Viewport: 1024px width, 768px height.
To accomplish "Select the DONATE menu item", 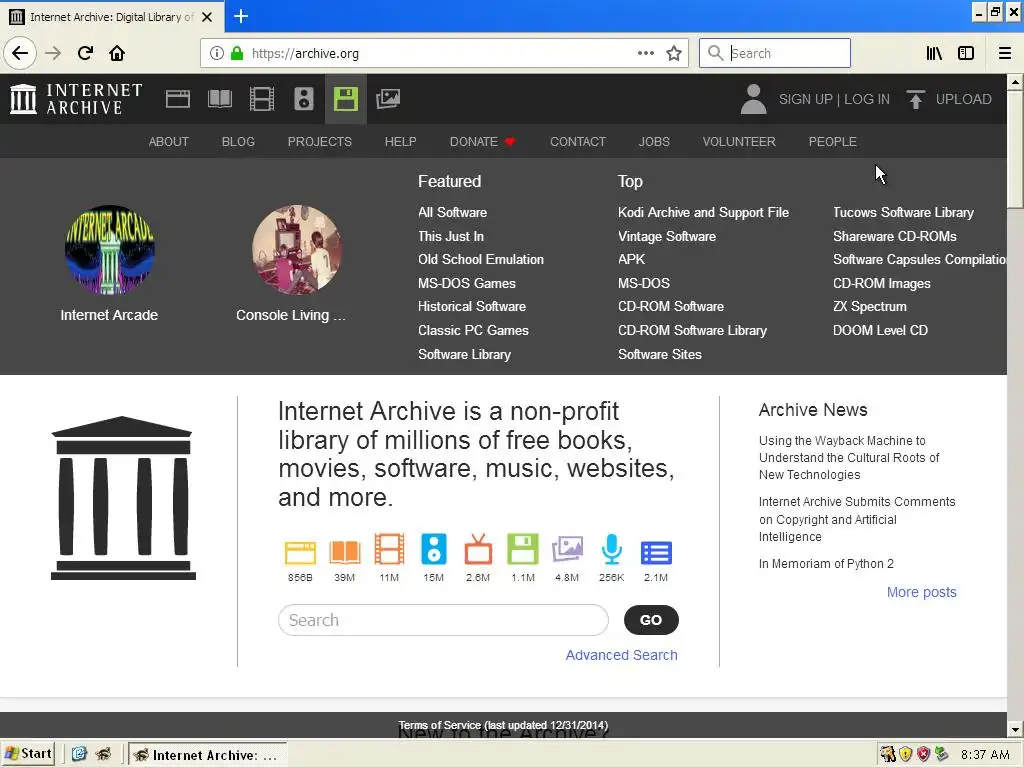I will click(x=482, y=142).
